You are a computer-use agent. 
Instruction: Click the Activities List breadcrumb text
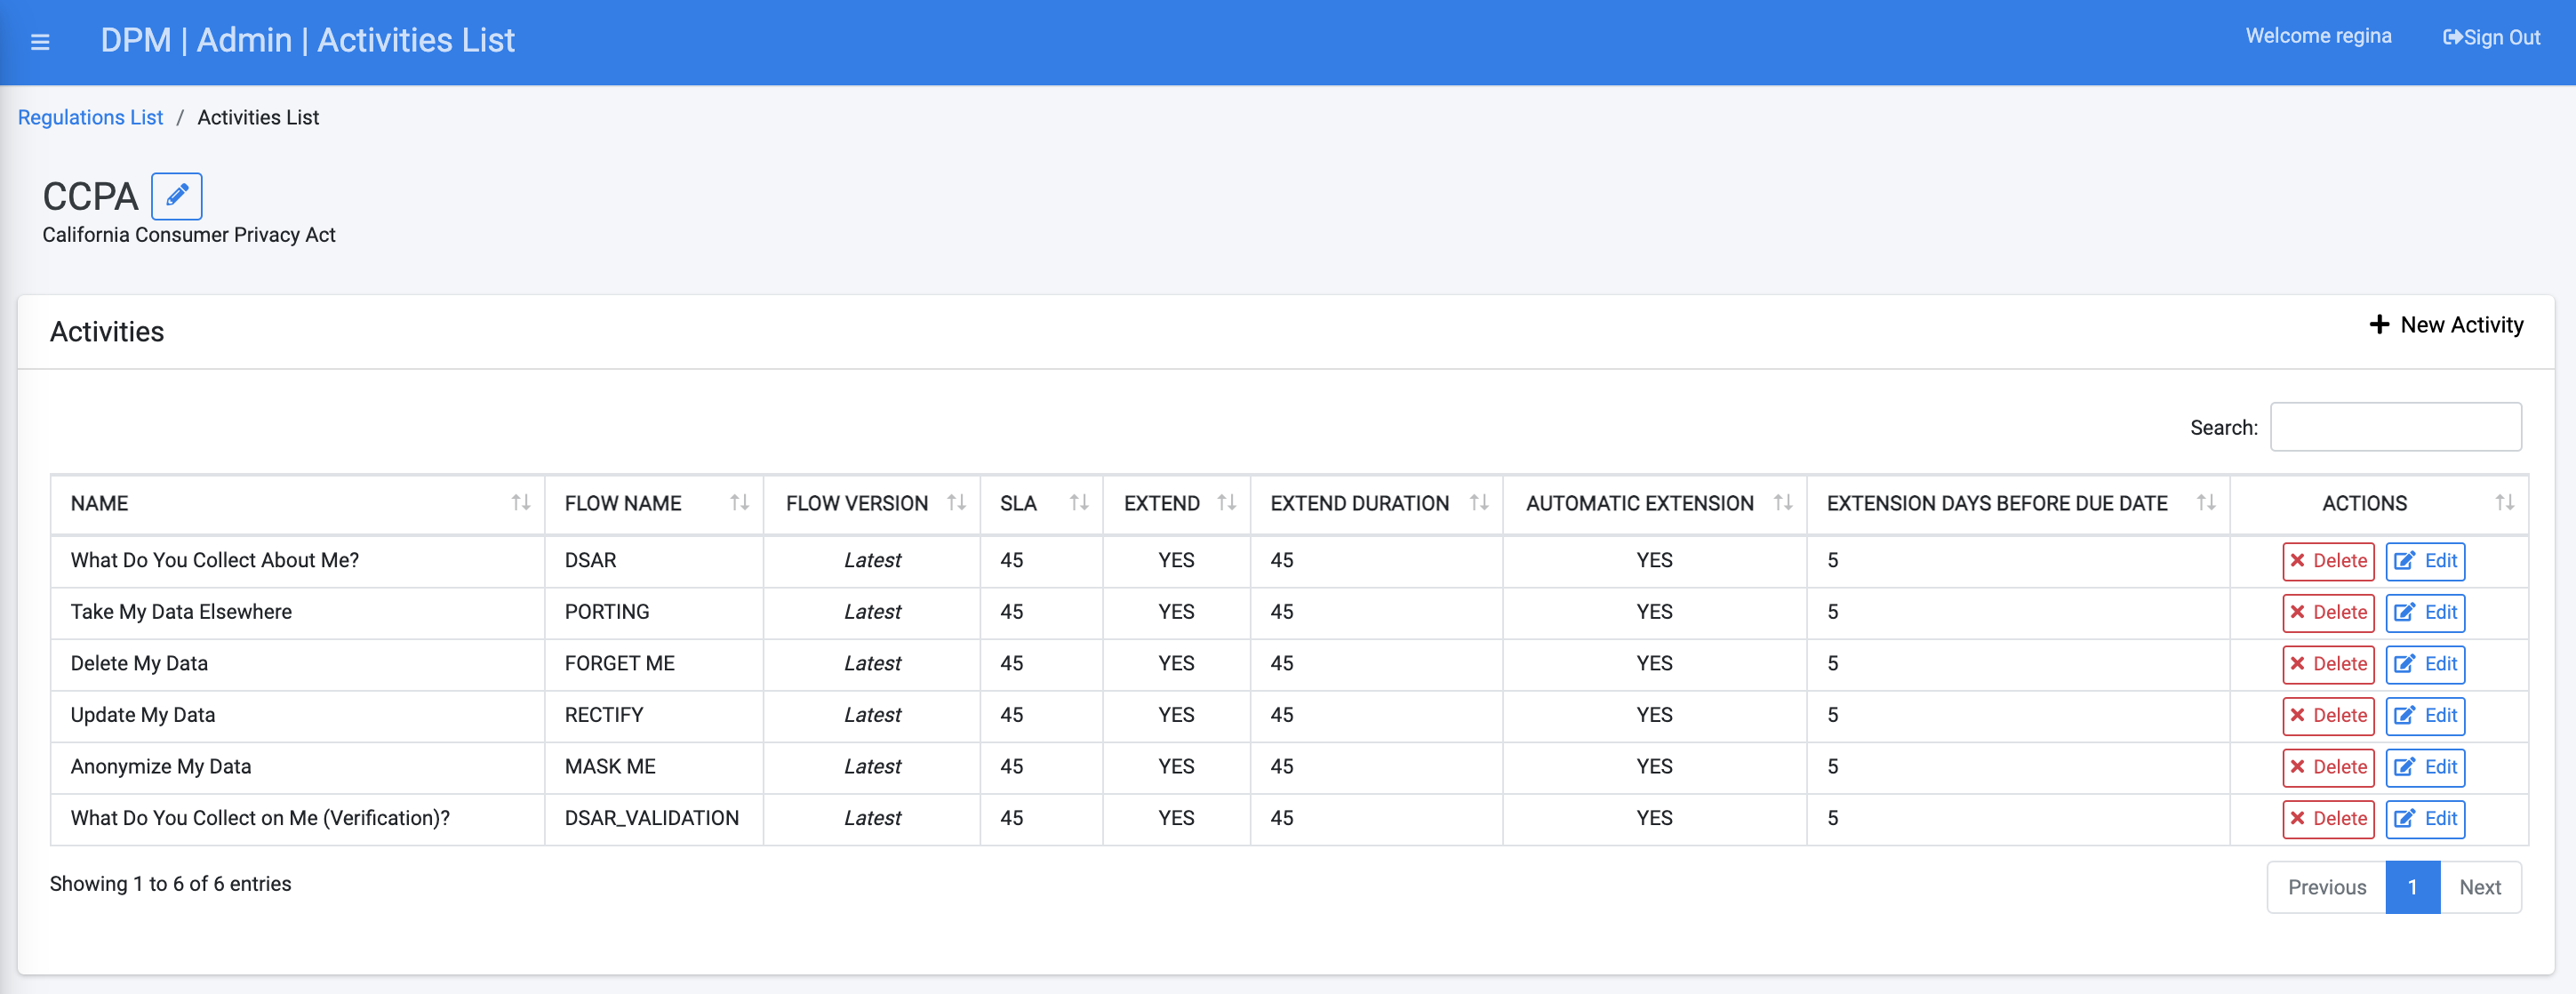tap(258, 118)
